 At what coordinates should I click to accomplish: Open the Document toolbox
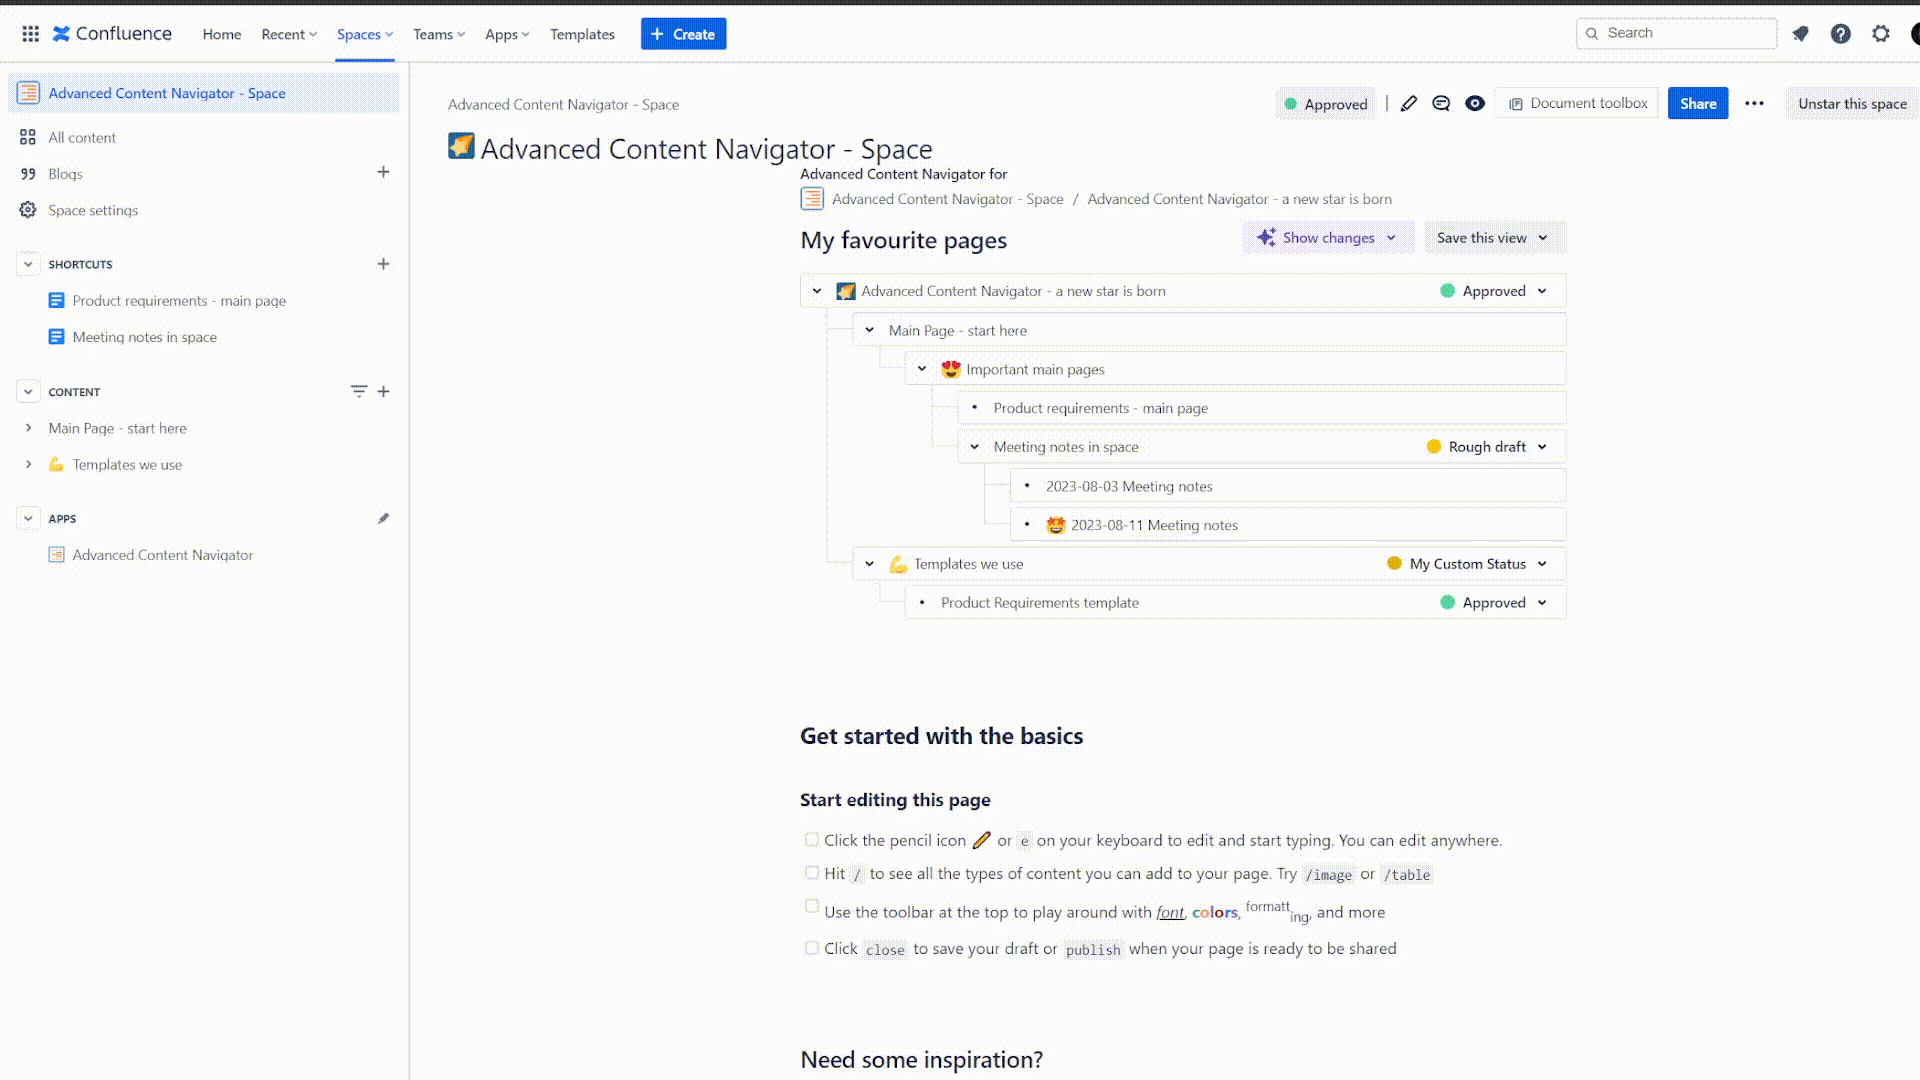1577,103
